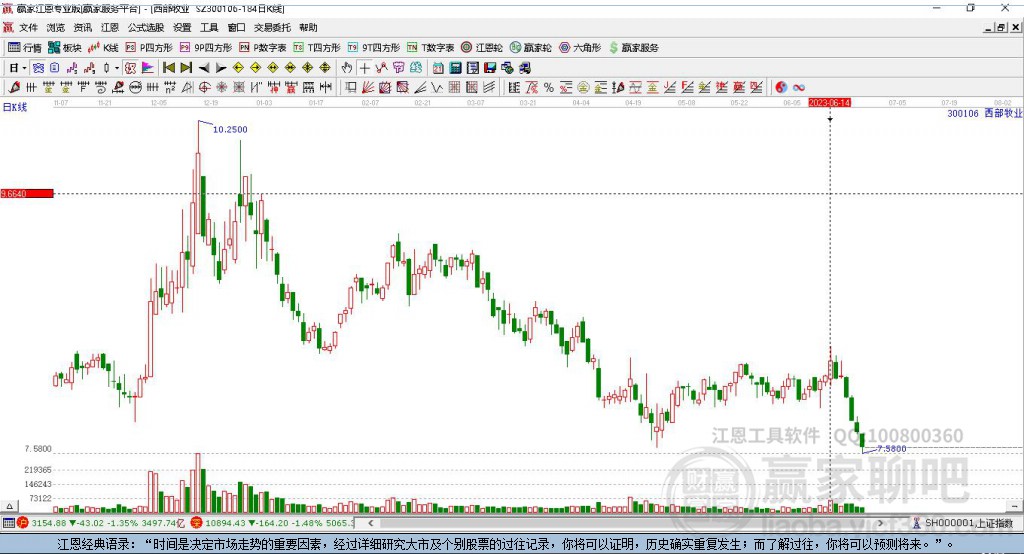The image size is (1024, 554).
Task: Select the hand pan tool
Action: [347, 68]
